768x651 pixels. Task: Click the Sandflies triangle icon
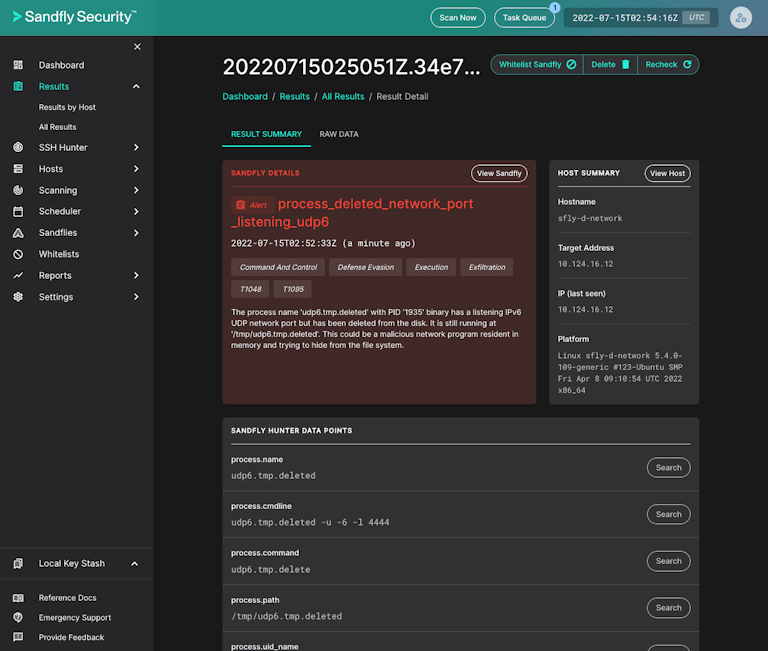(x=18, y=233)
